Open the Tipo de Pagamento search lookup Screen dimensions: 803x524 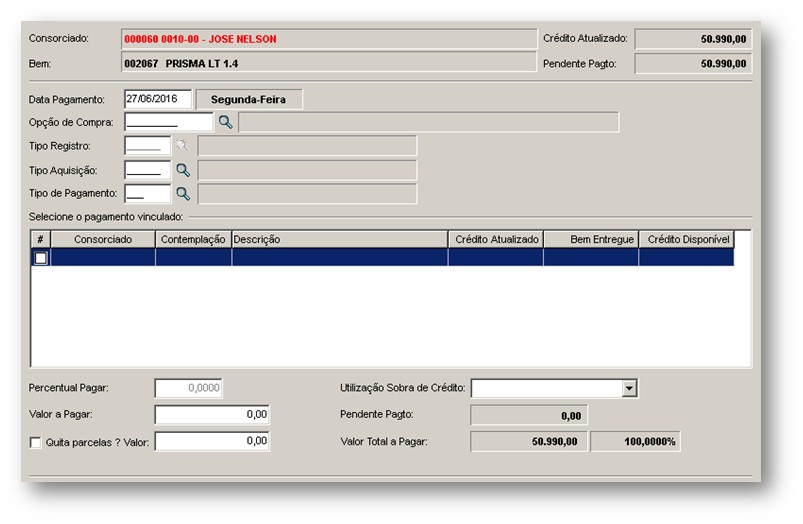pyautogui.click(x=183, y=194)
